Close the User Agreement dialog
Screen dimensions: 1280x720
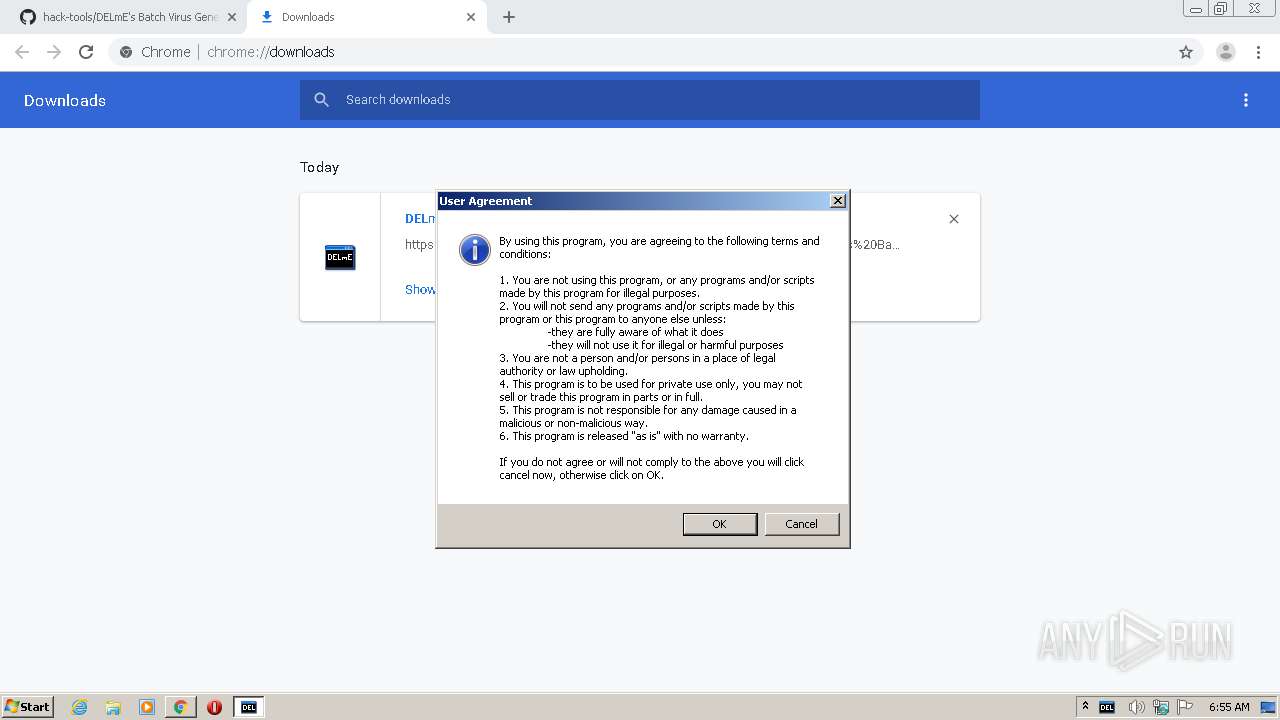click(x=838, y=201)
